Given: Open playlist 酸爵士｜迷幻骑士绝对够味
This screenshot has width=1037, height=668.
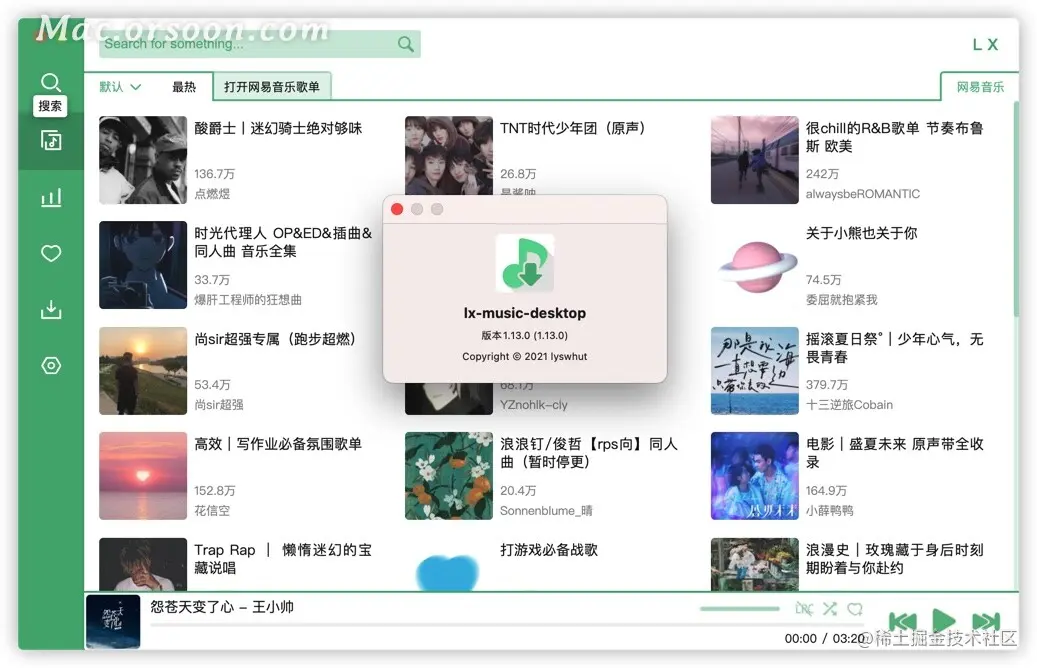Looking at the screenshot, I should point(278,128).
